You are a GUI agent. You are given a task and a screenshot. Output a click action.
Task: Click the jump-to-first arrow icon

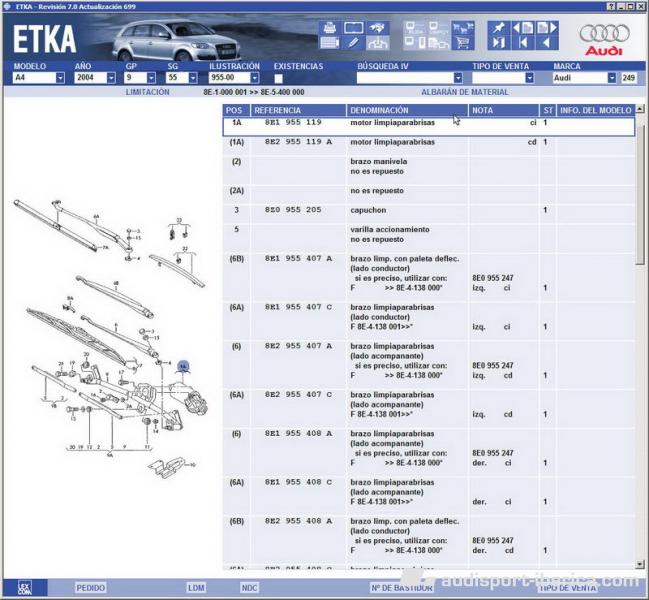coord(523,43)
